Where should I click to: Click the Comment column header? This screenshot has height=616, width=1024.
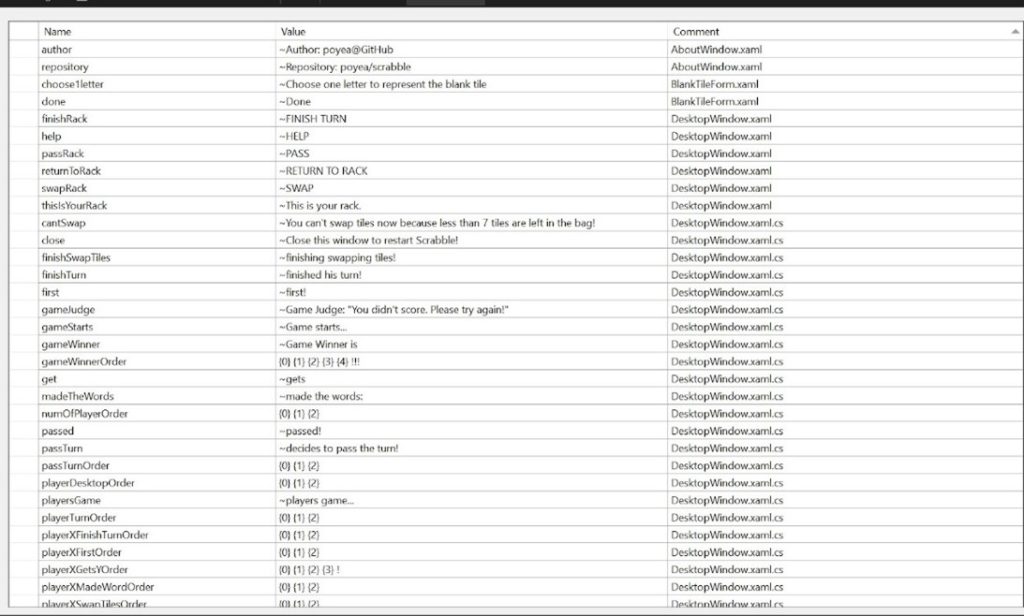pos(696,32)
